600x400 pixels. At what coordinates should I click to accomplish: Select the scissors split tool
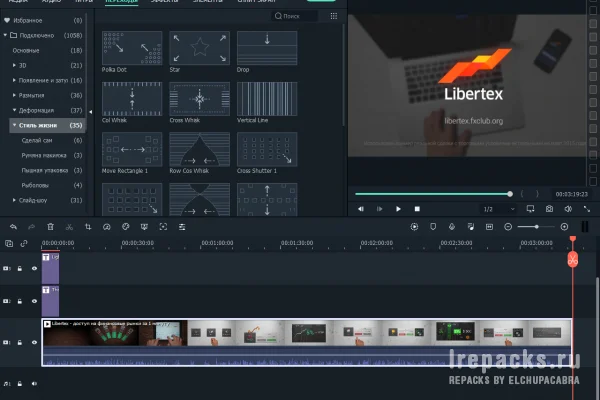coord(68,227)
